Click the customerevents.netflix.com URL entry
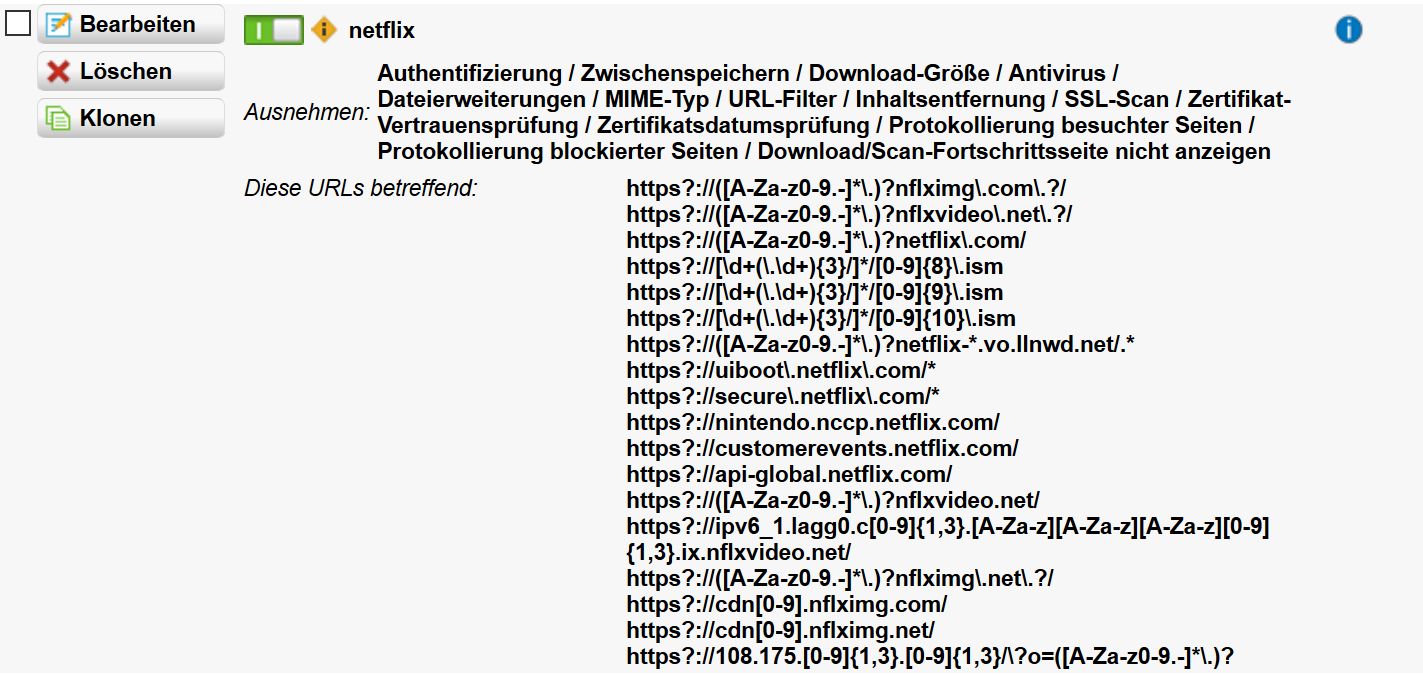 pyautogui.click(x=822, y=448)
